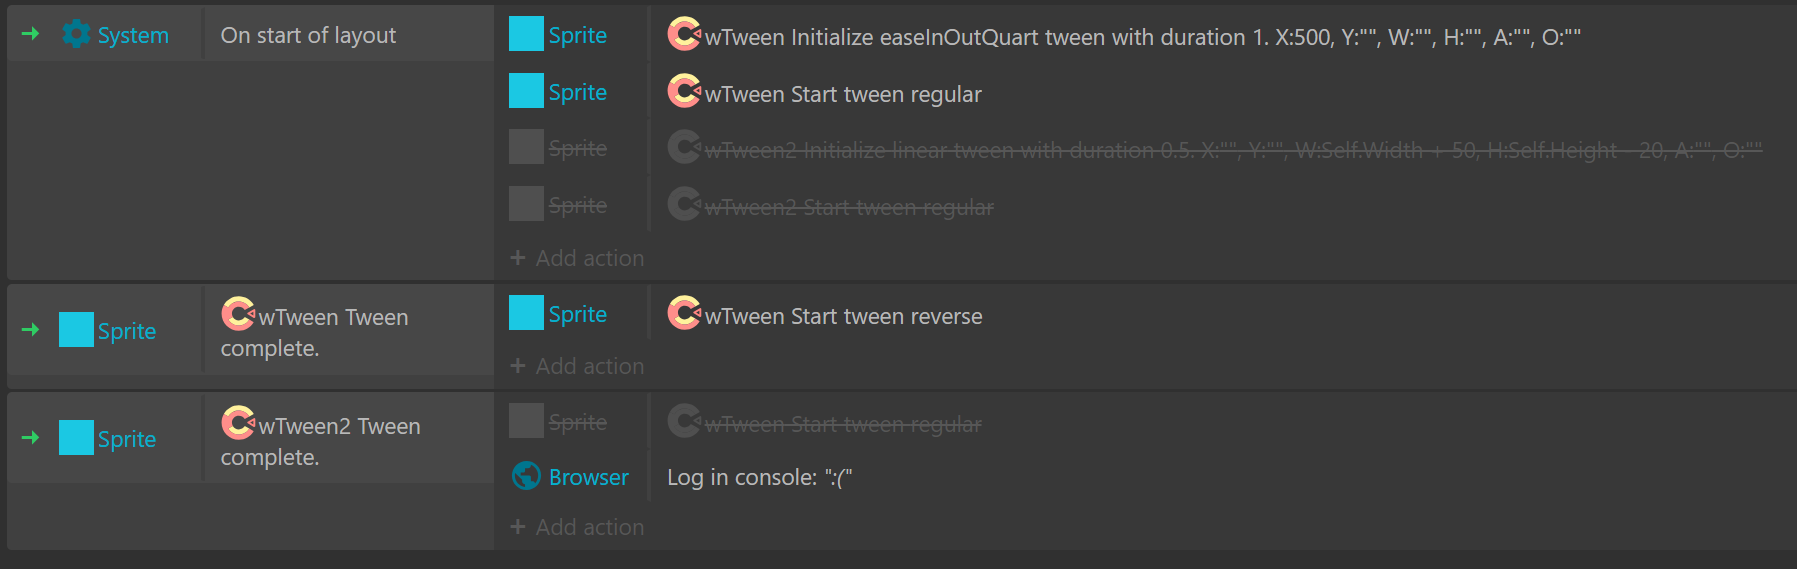Screen dimensions: 1797x569
Task: Add action below Log in console
Action: tap(577, 527)
